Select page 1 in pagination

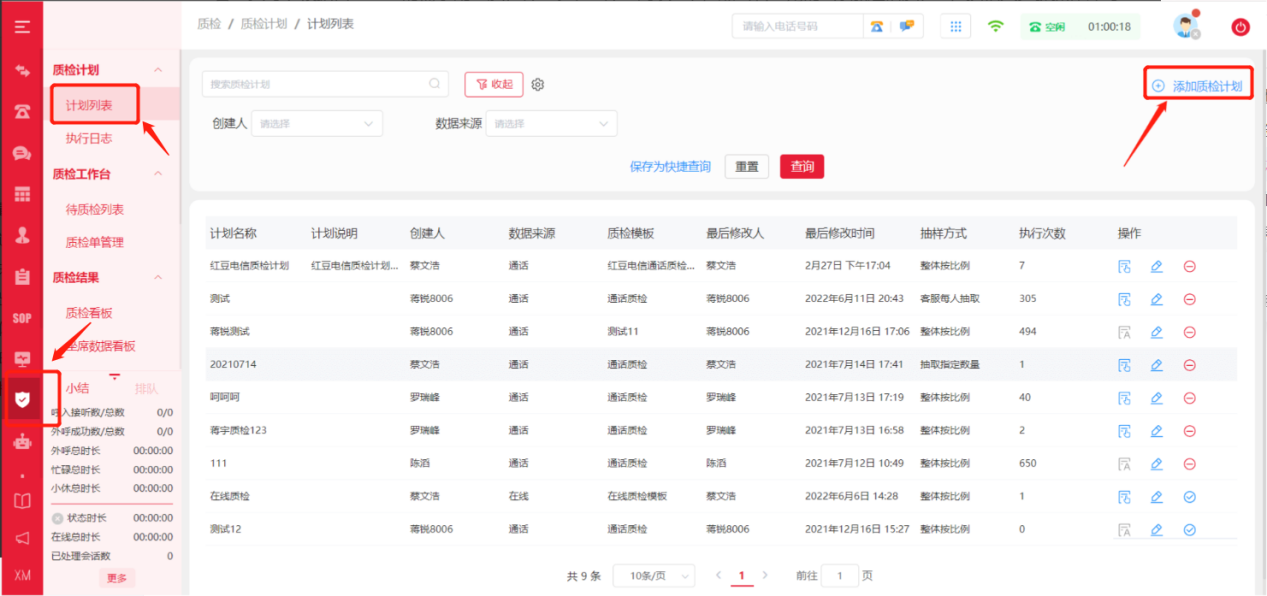tap(742, 576)
